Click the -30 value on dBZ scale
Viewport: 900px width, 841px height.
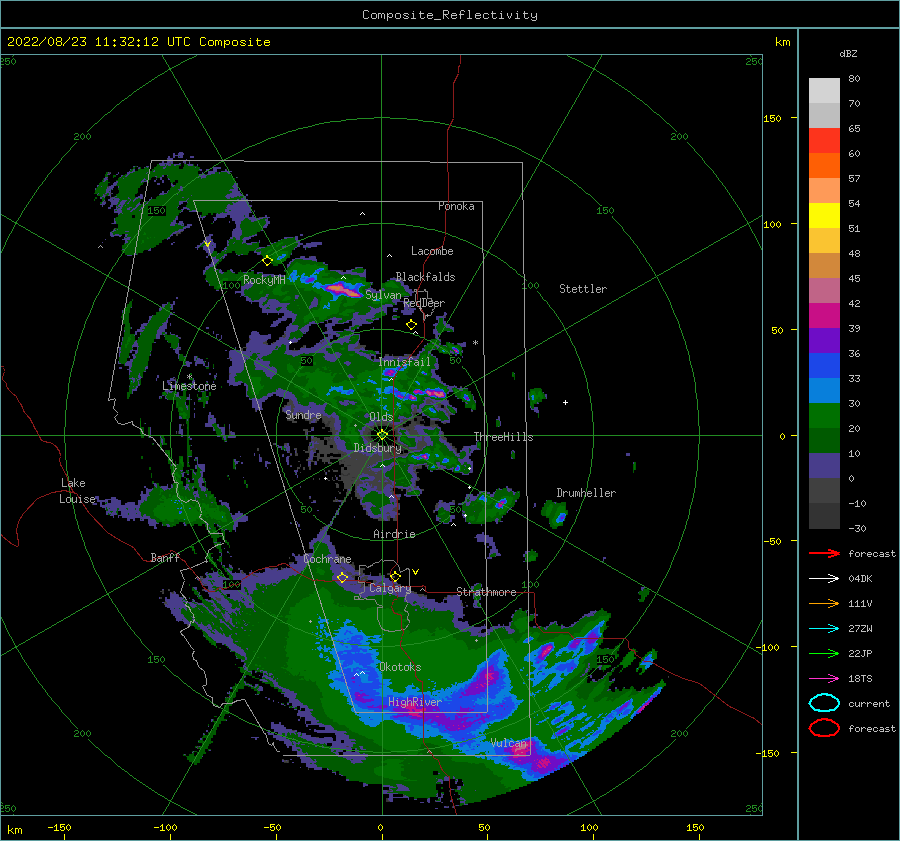pyautogui.click(x=857, y=528)
